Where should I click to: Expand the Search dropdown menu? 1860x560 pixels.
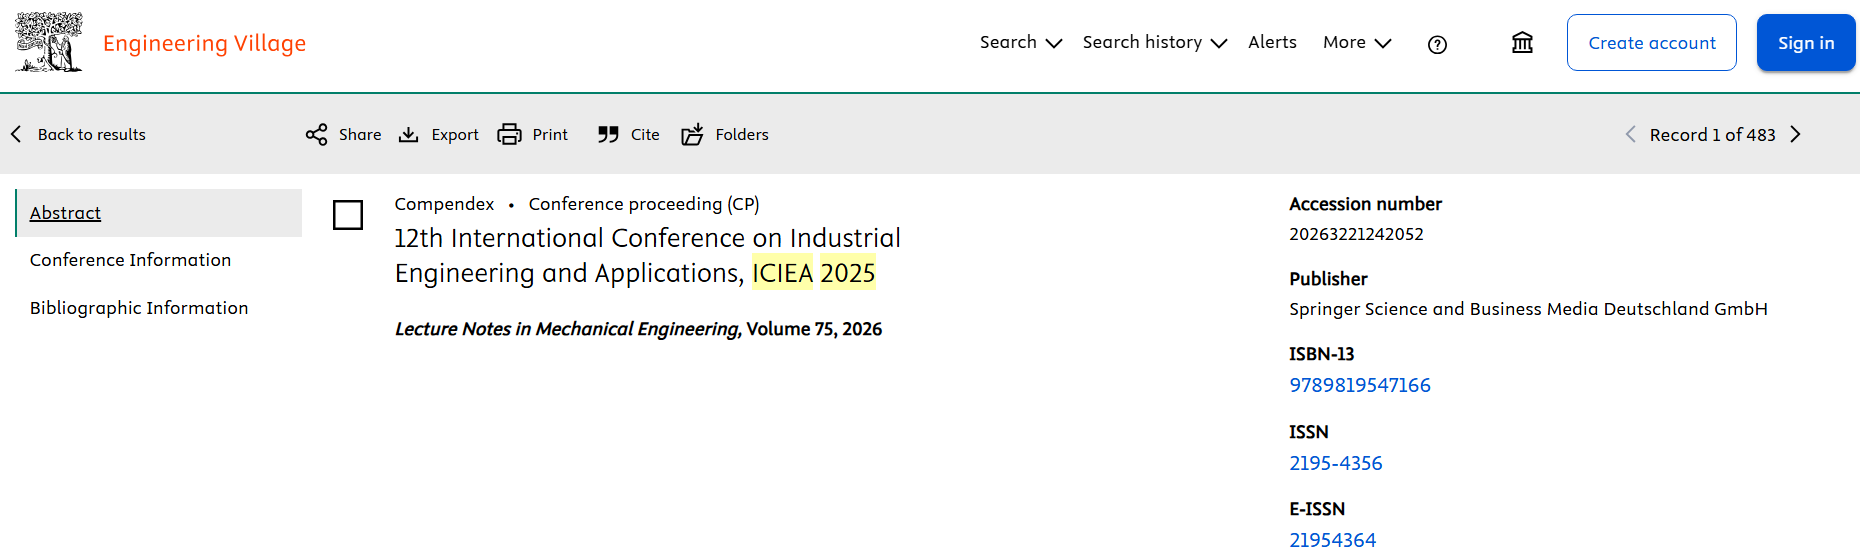pyautogui.click(x=1020, y=42)
